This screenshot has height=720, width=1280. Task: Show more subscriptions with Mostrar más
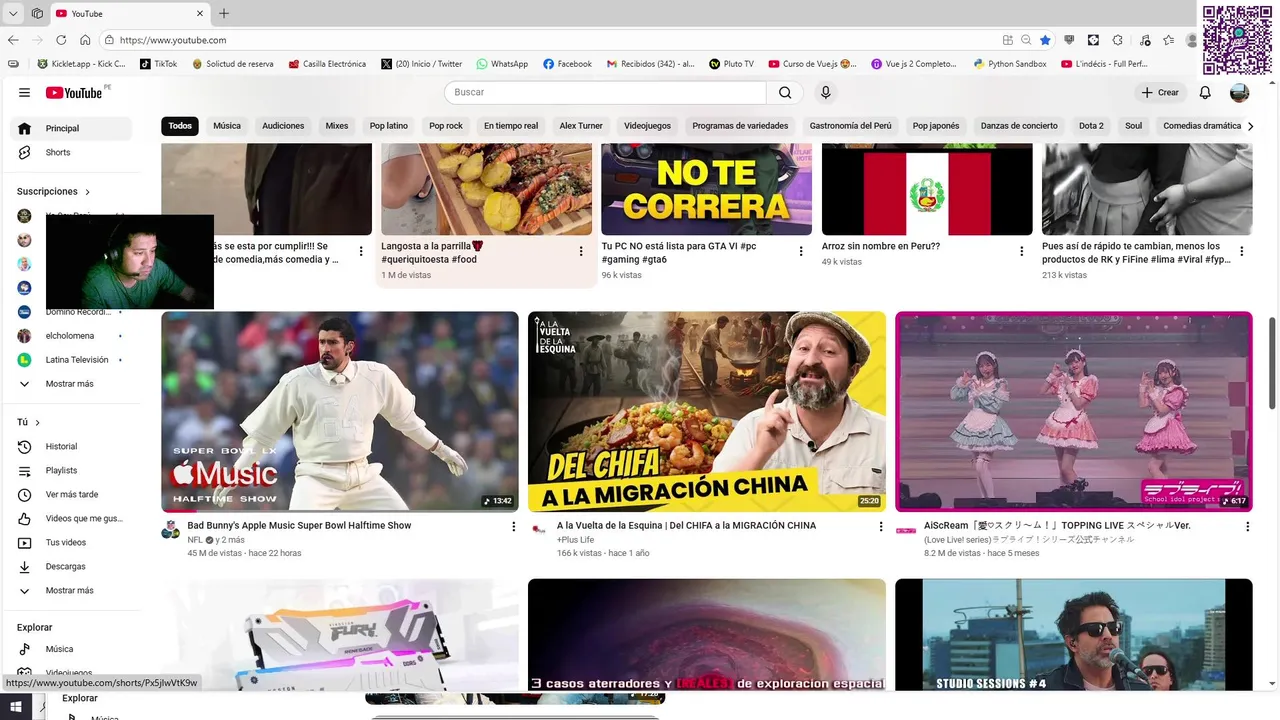coord(70,384)
